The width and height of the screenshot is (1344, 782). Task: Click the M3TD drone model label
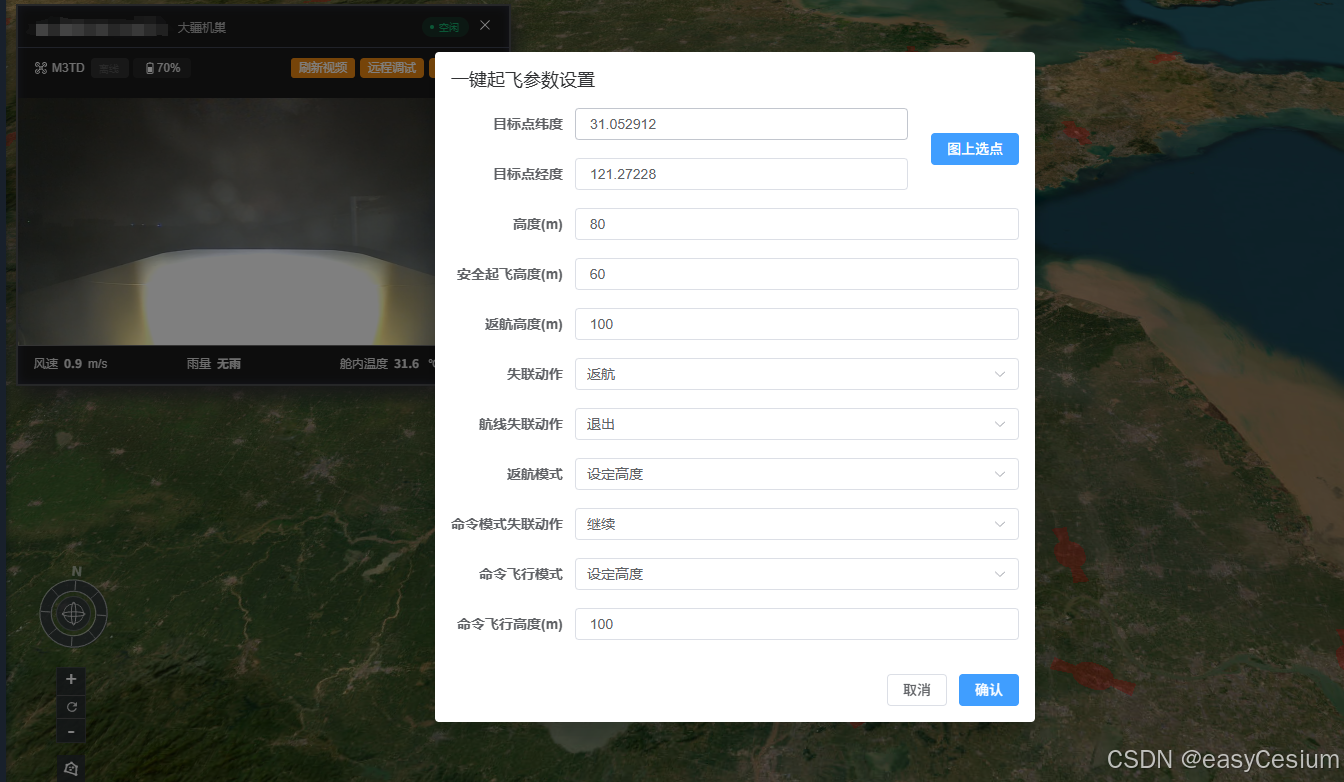(68, 68)
